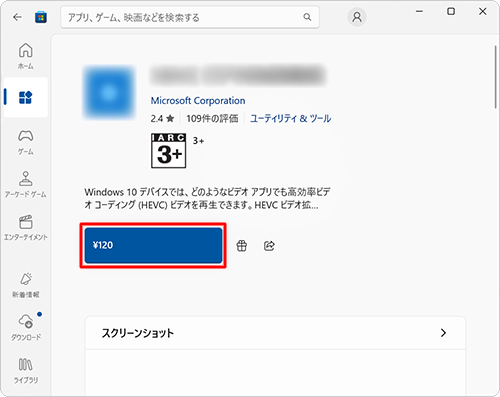Open the ライブラリ sidebar item
The image size is (500, 397).
tap(26, 371)
